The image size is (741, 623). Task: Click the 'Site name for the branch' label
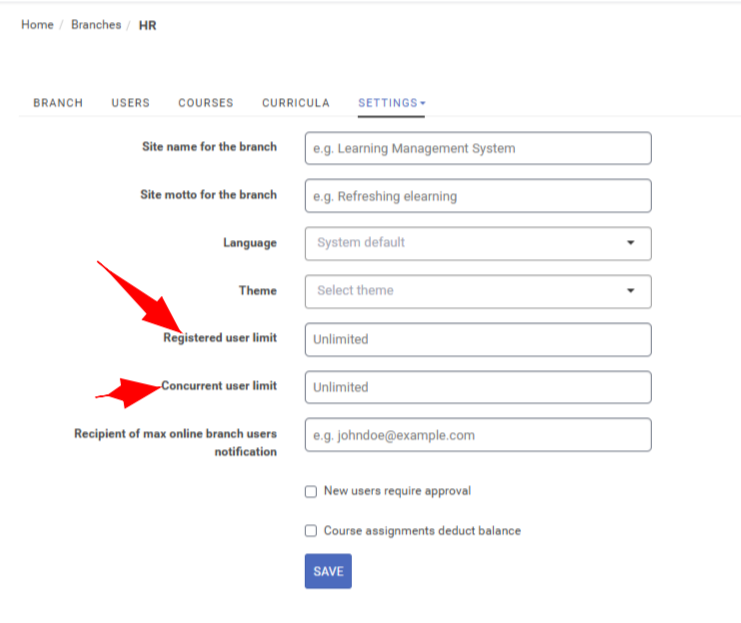coord(210,147)
